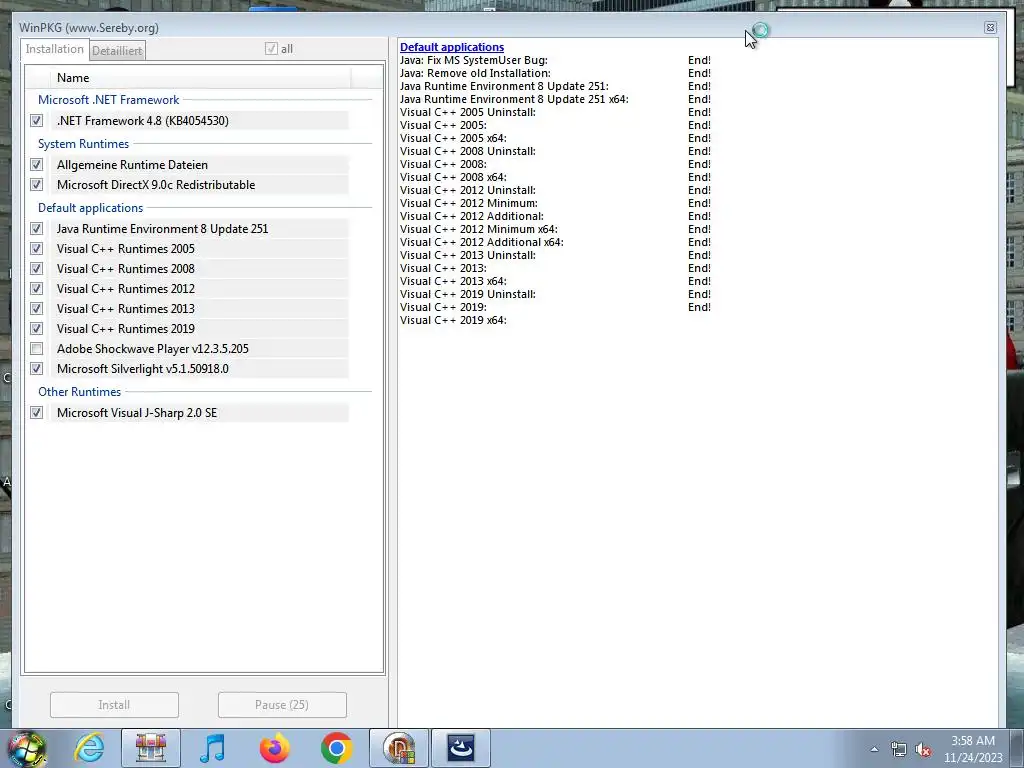The height and width of the screenshot is (768, 1024).
Task: Switch to the WinPKG installer taskbar button
Action: 399,748
